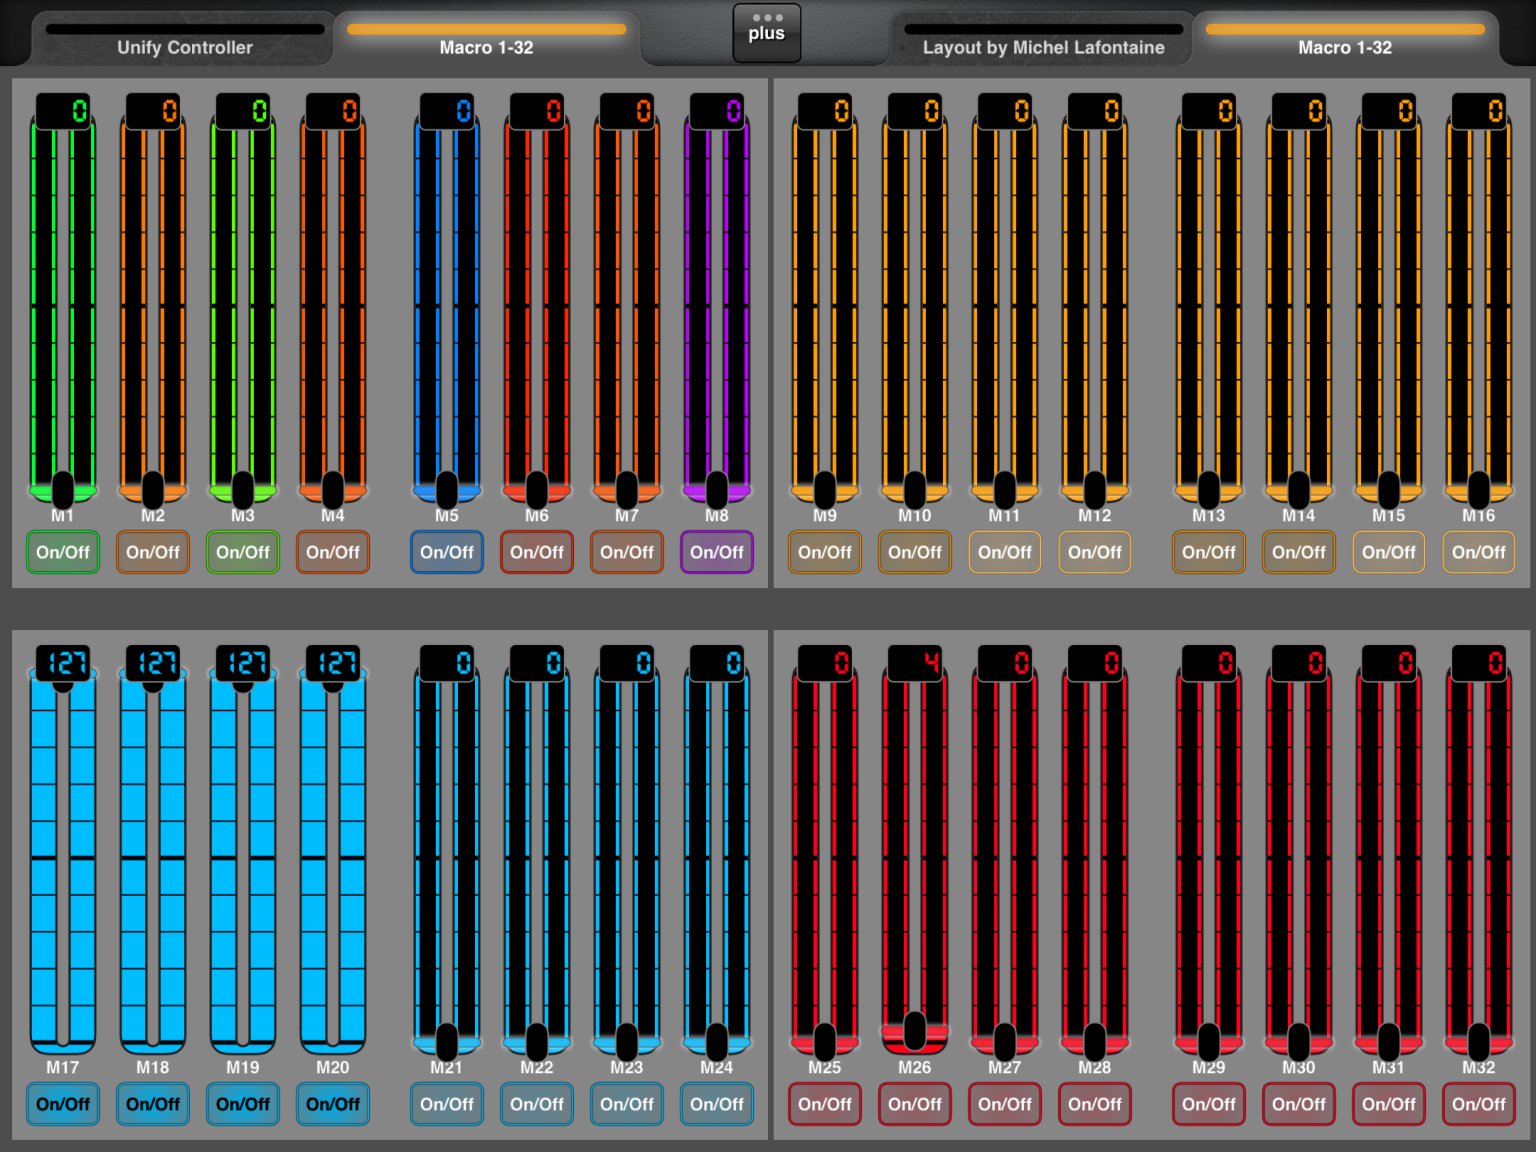This screenshot has height=1152, width=1536.
Task: Toggle the M2 On/Off button
Action: (153, 552)
